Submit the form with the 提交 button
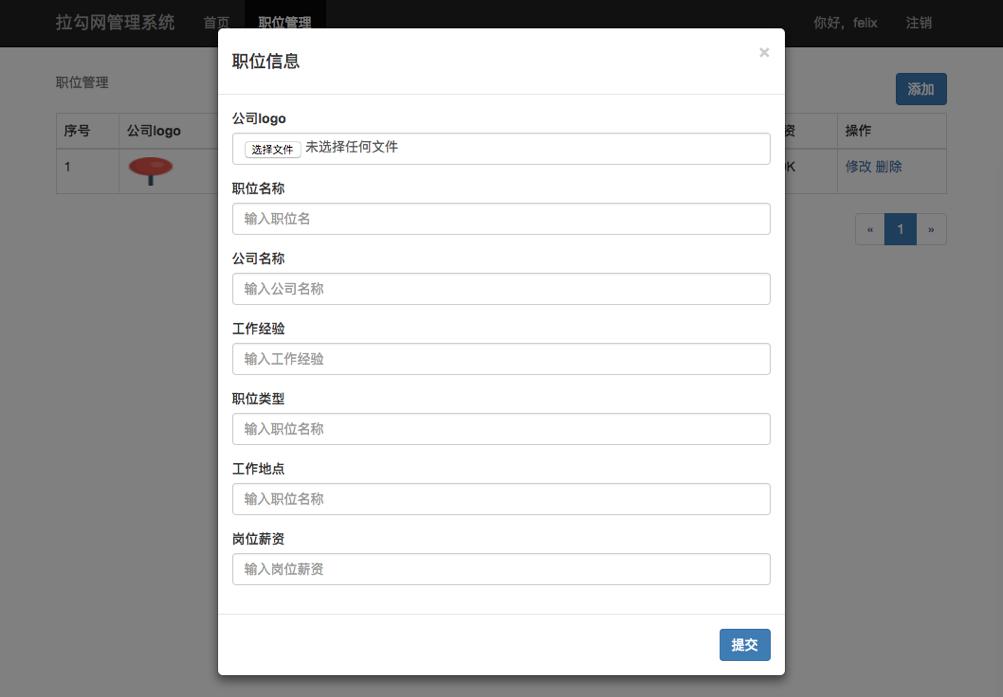The width and height of the screenshot is (1003, 697). (x=744, y=644)
